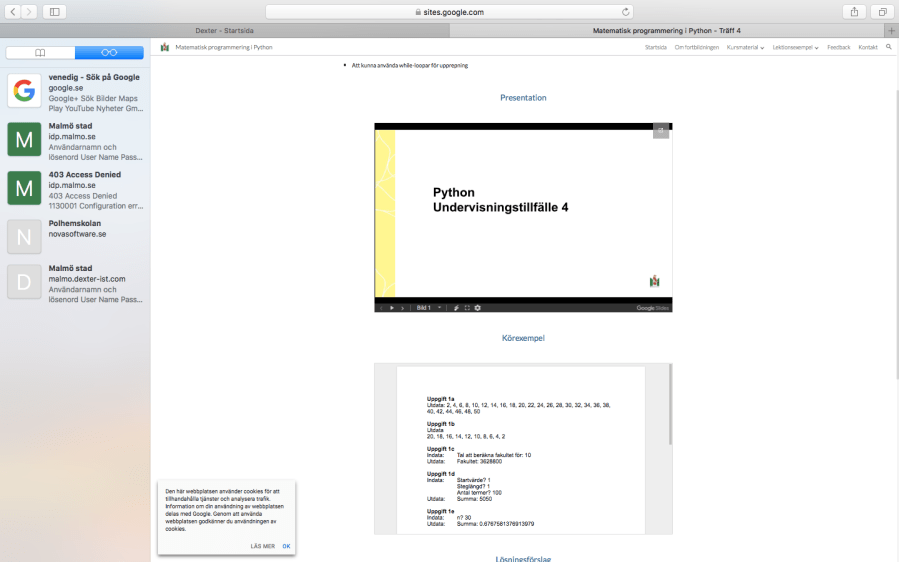Viewport: 899px width, 562px height.
Task: Expand the Lektionsexempel menu
Action: click(x=795, y=47)
